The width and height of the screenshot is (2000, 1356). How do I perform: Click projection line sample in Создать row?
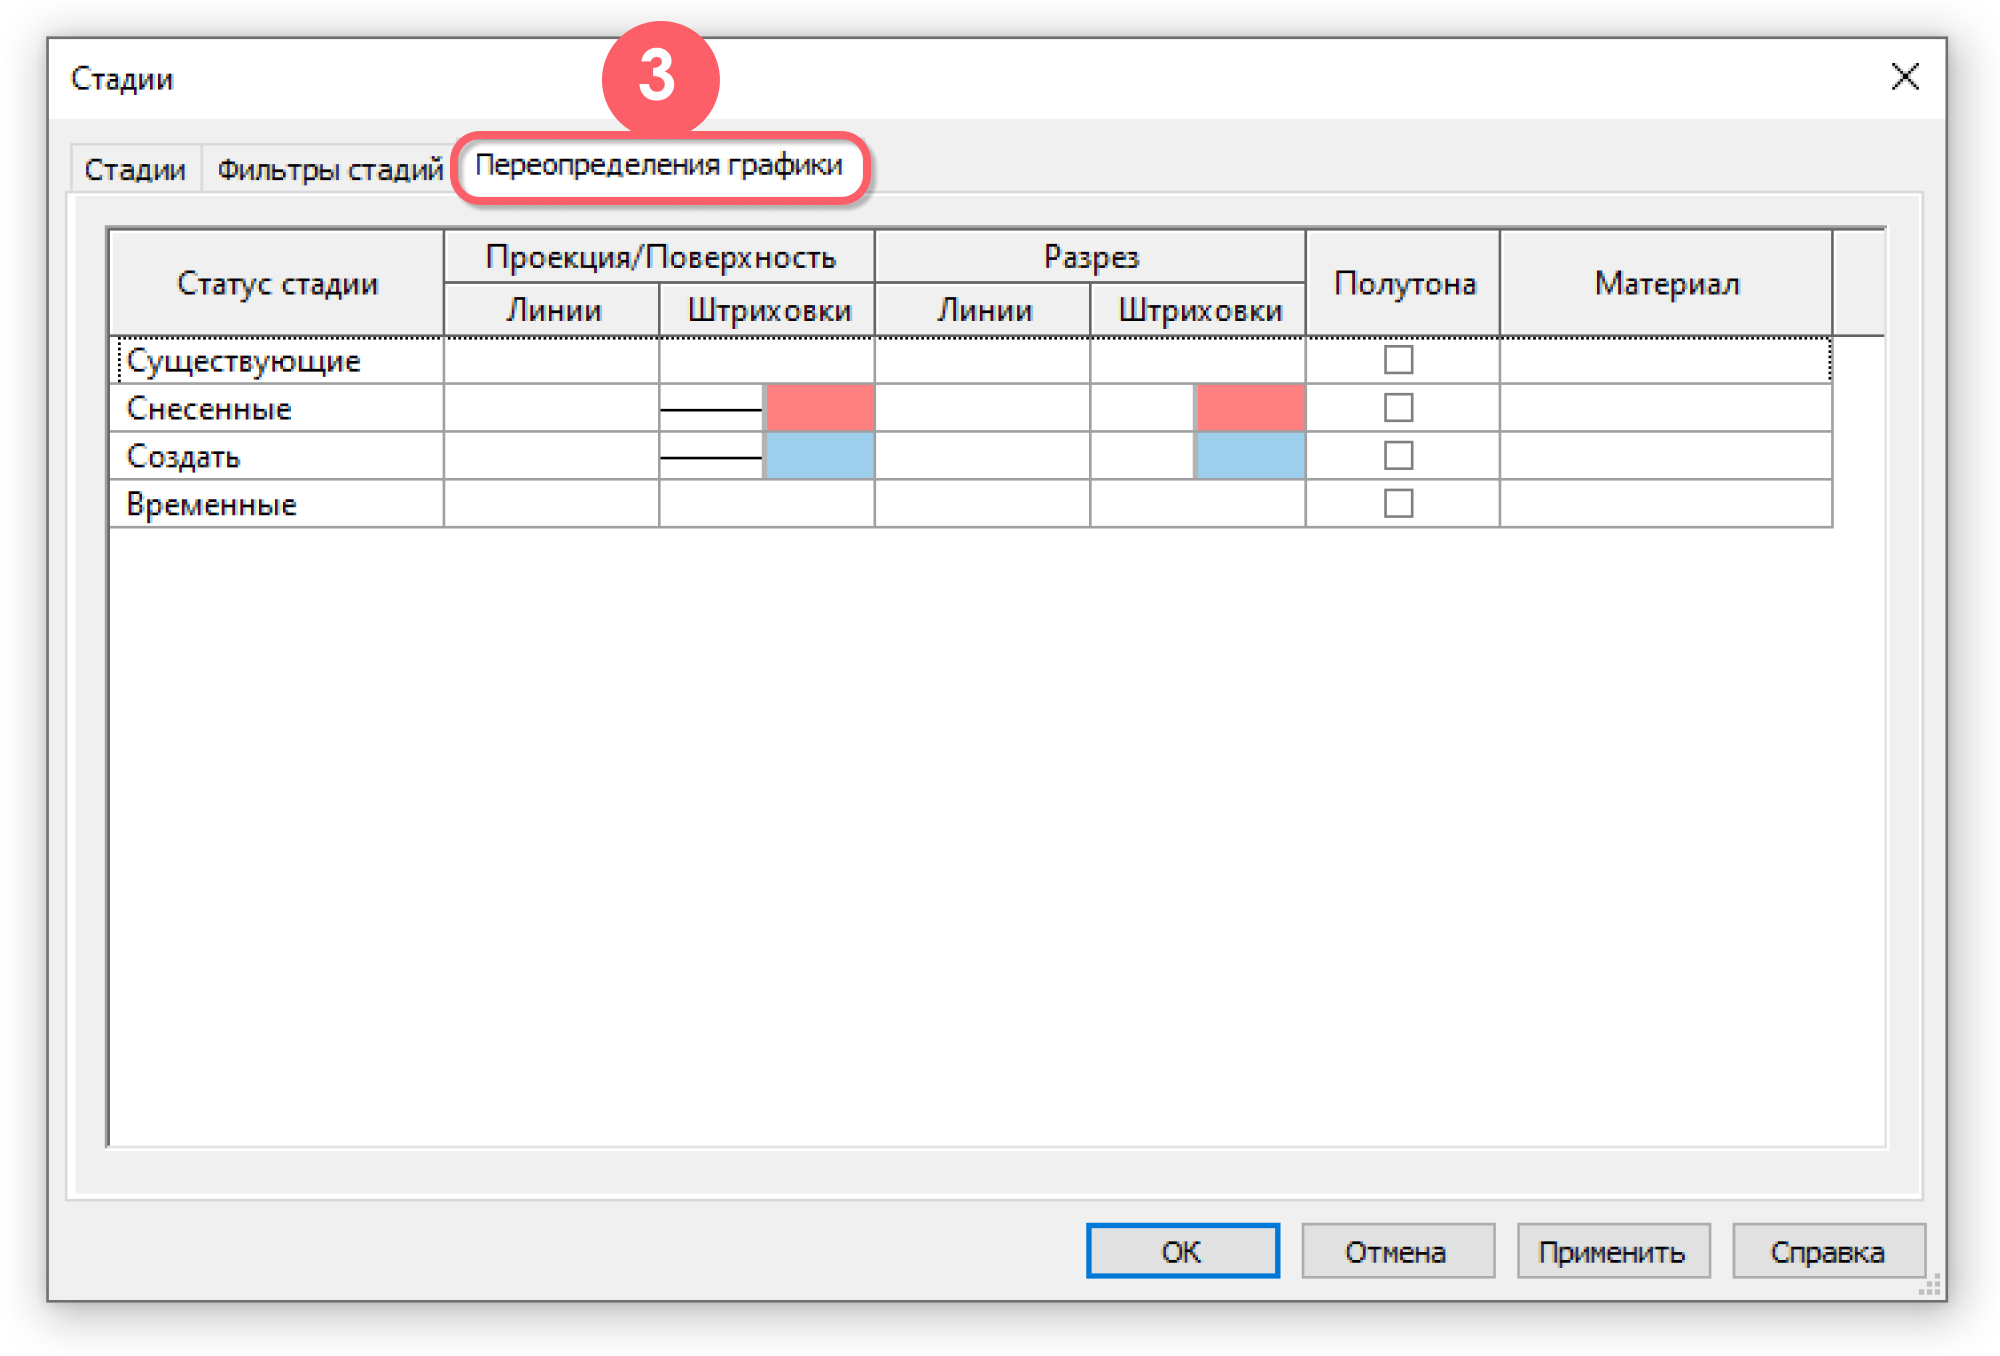click(711, 457)
